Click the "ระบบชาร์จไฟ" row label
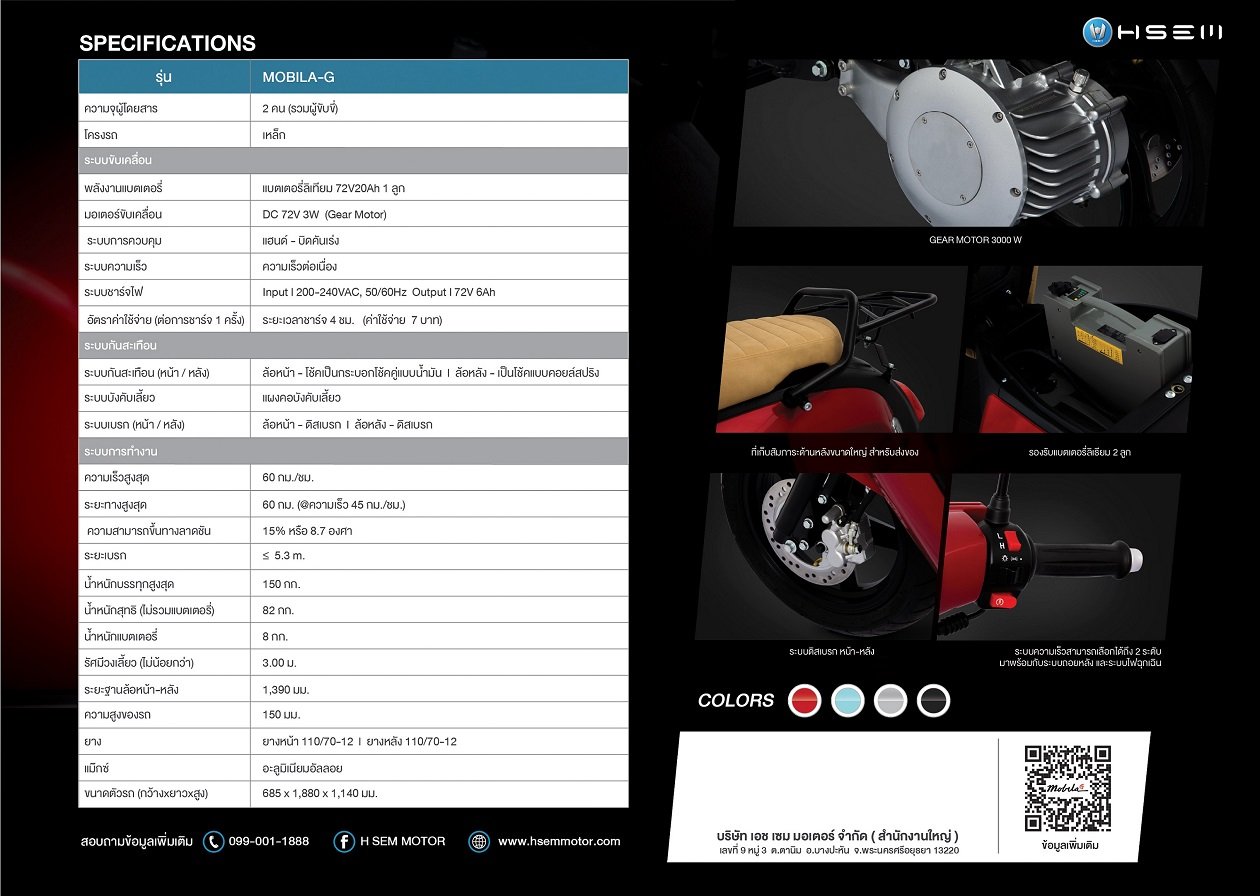This screenshot has height=896, width=1260. [x=116, y=293]
